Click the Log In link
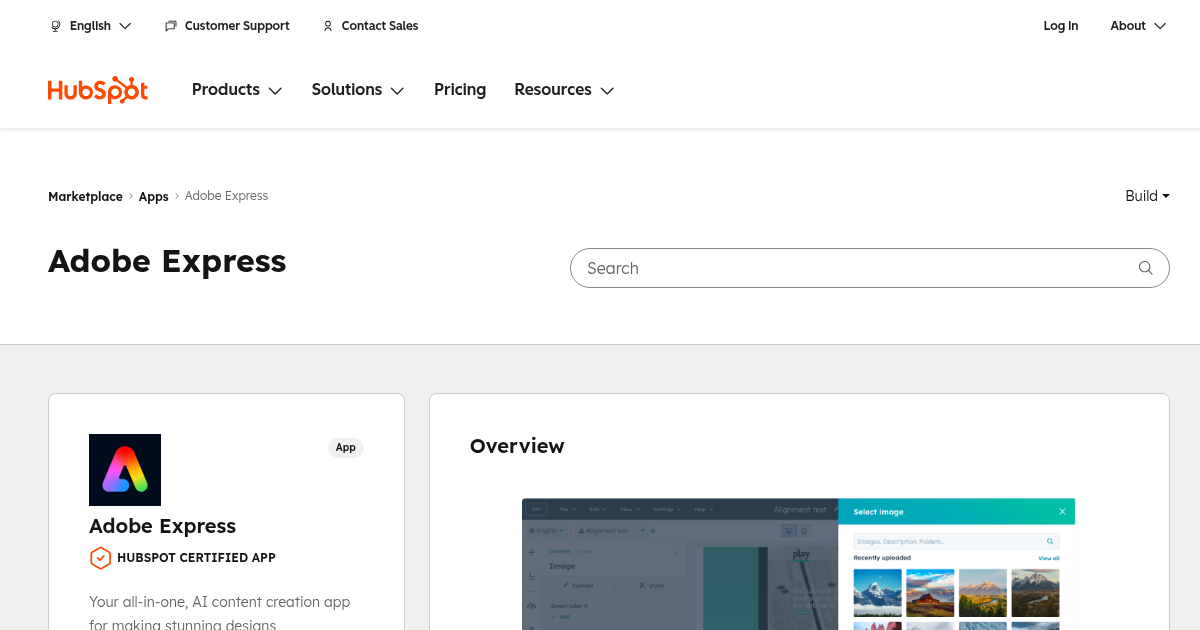The width and height of the screenshot is (1200, 630). point(1060,26)
